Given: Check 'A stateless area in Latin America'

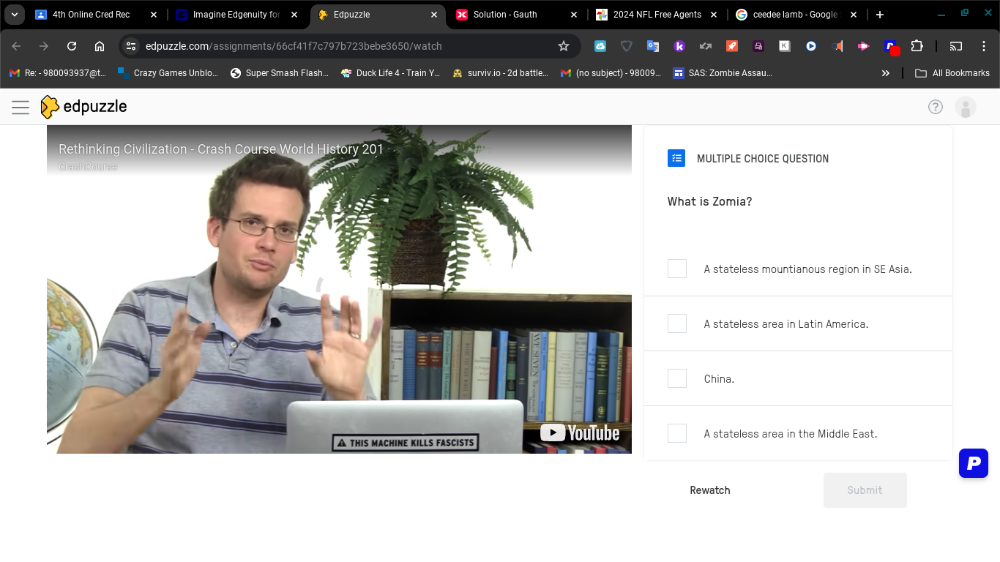Looking at the screenshot, I should tap(677, 323).
